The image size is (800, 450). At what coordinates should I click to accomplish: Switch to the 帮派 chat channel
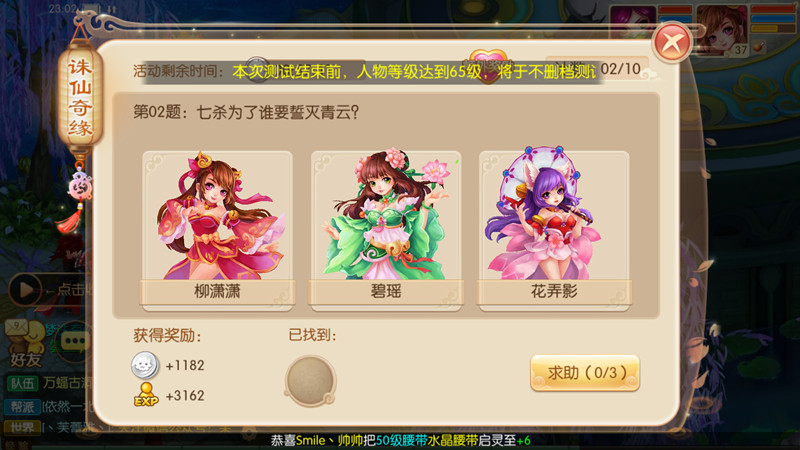(x=22, y=407)
